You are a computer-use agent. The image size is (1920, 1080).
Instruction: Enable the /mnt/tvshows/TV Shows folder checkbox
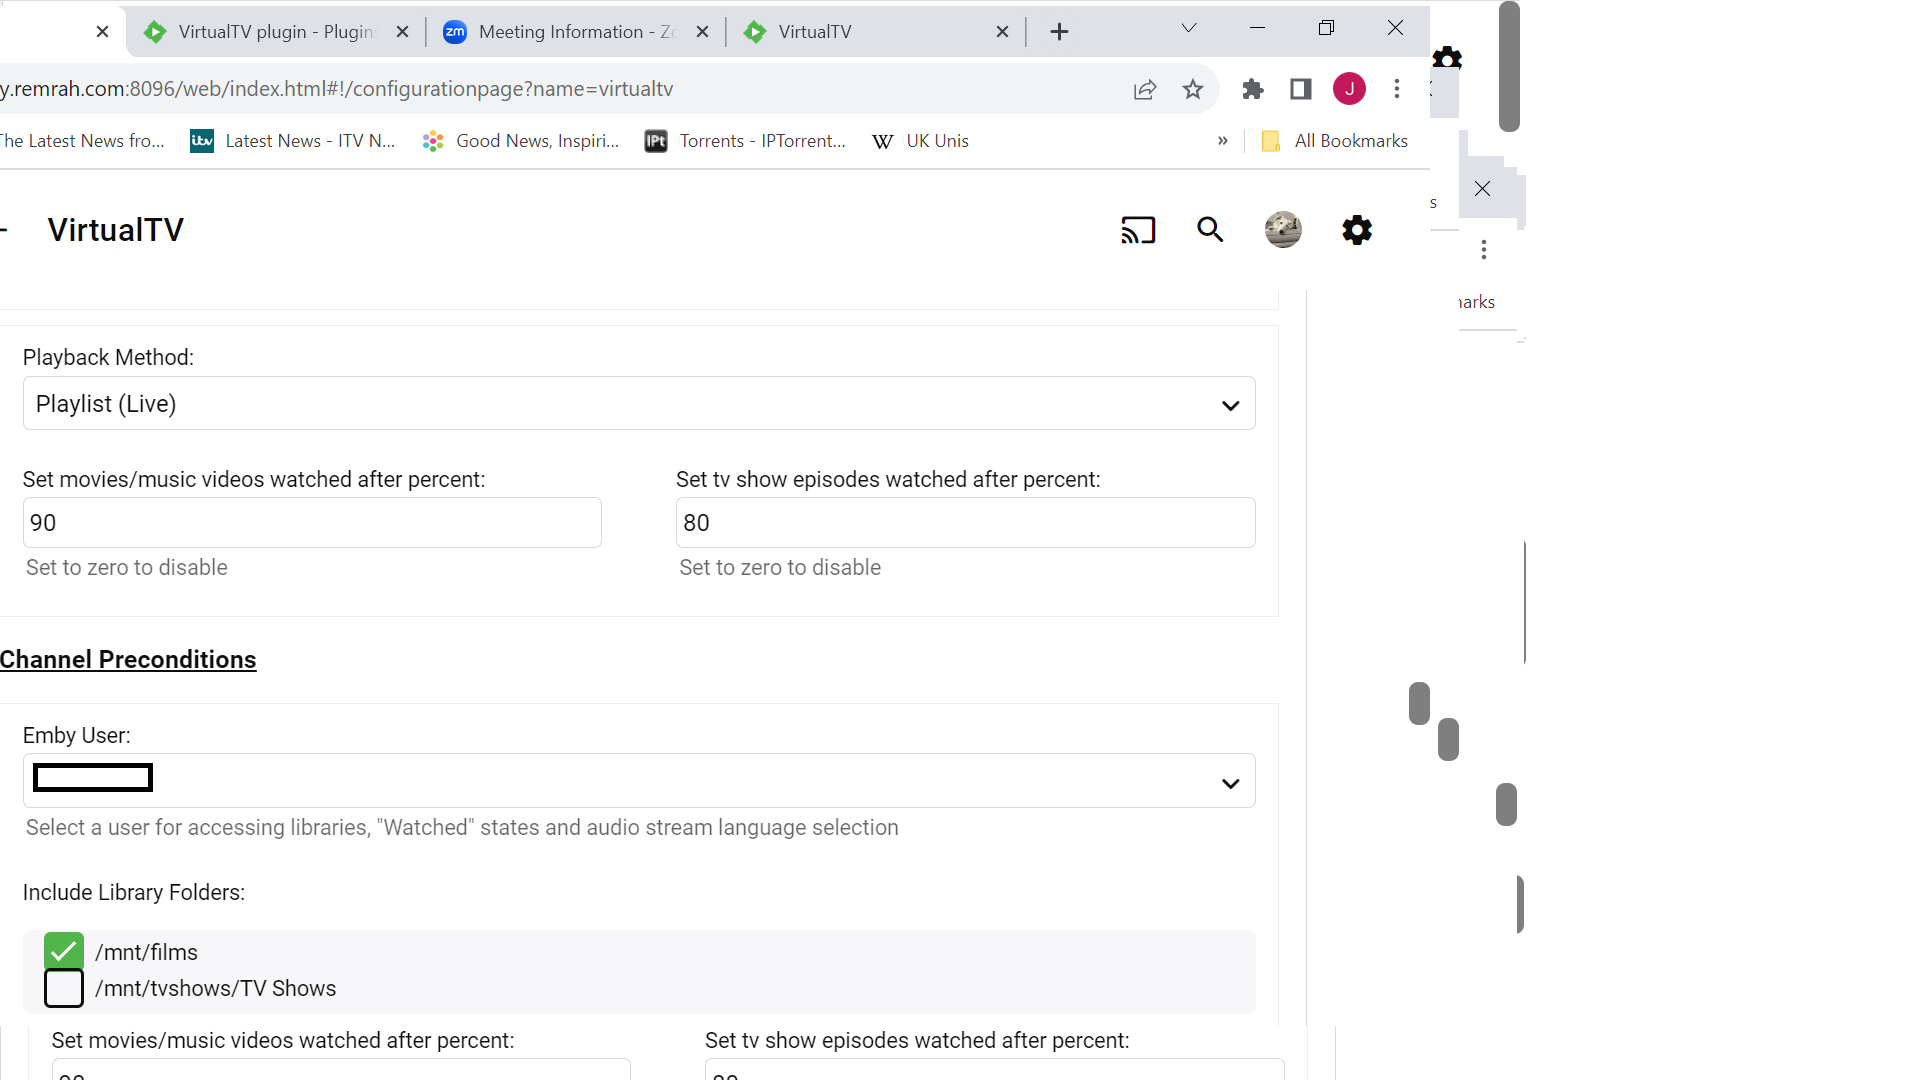coord(64,988)
